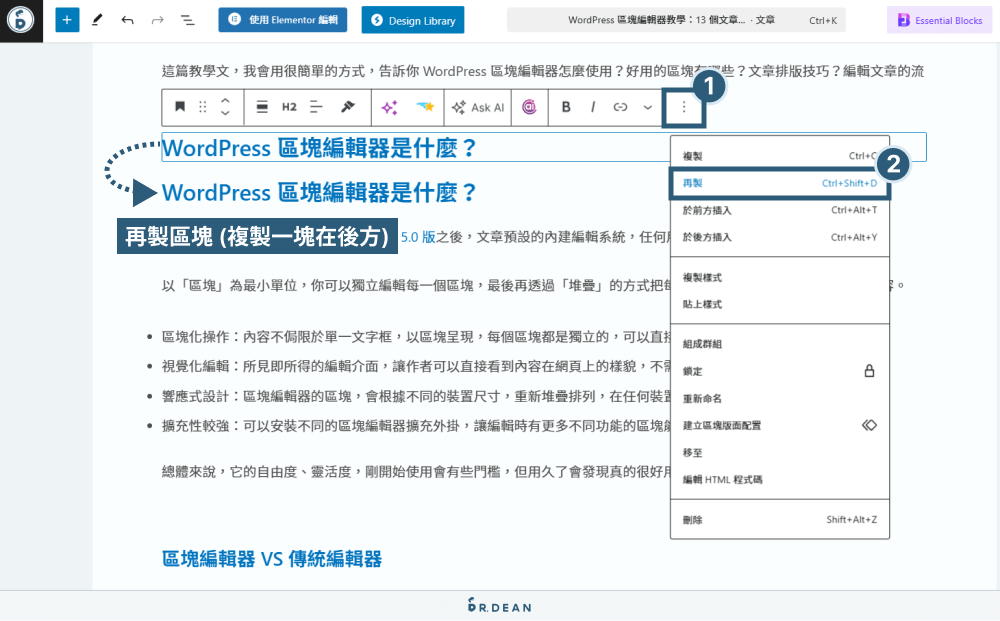Undo the last change
This screenshot has height=621, width=1000.
coord(127,19)
